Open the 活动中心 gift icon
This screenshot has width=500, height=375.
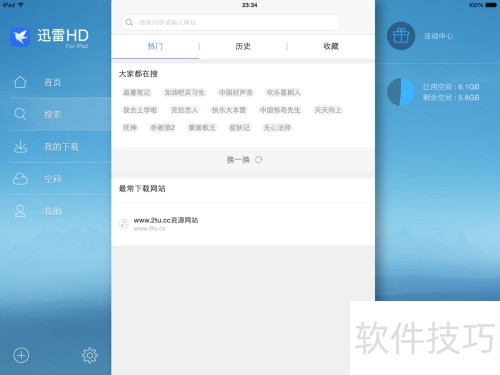pos(401,36)
